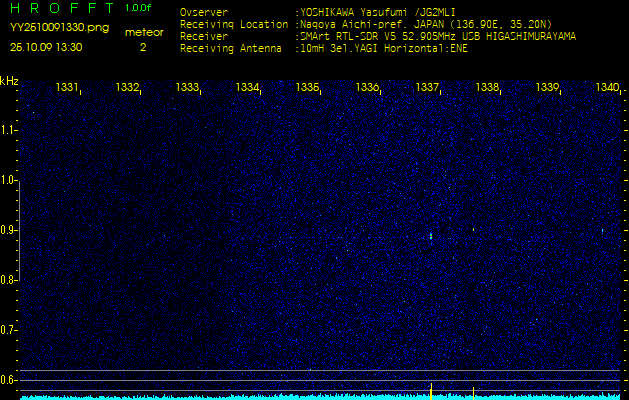Click the bright meteor echo below 1337
Viewport: 629px width, 400px height.
(430, 237)
